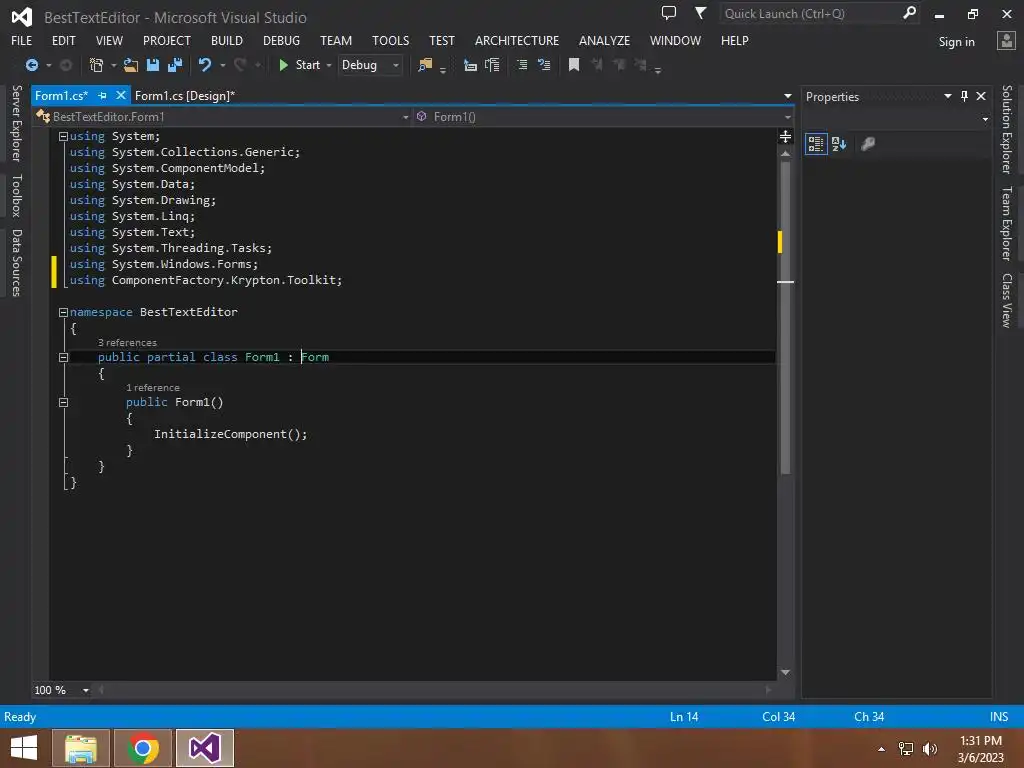Click the Display Object Member List icon
Image resolution: width=1024 pixels, height=768 pixels.
(x=470, y=65)
